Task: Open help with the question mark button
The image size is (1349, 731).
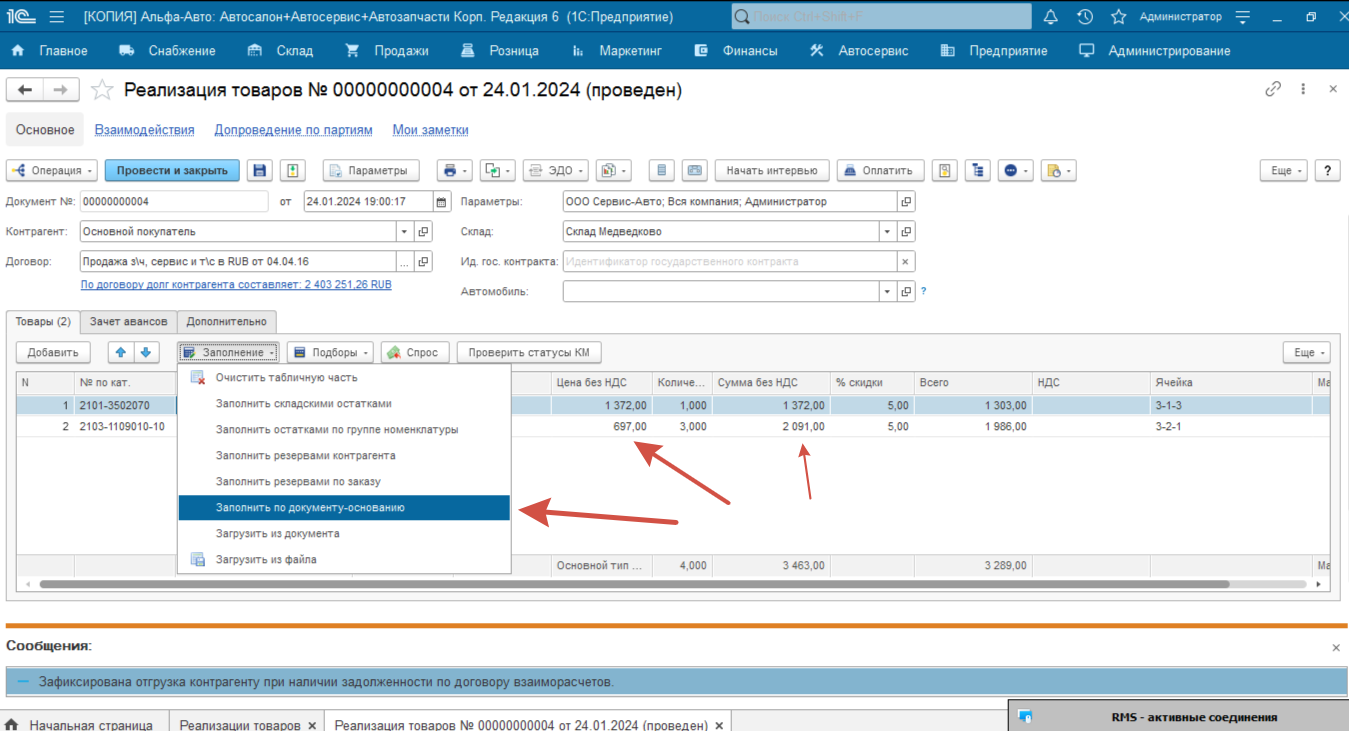Action: [1327, 171]
